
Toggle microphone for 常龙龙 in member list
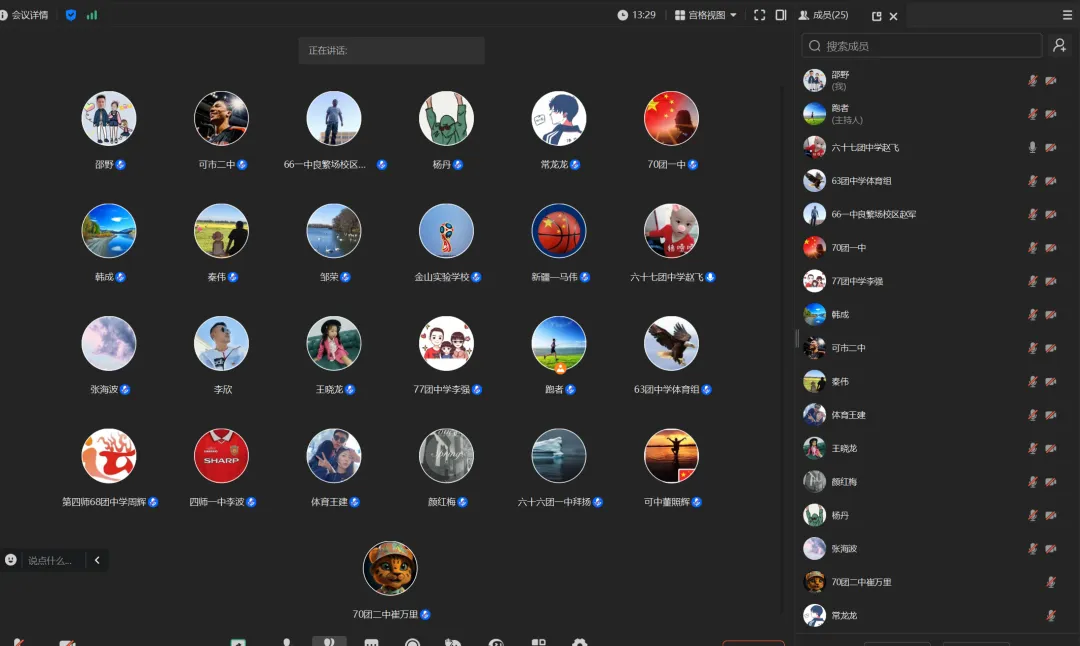point(1050,616)
